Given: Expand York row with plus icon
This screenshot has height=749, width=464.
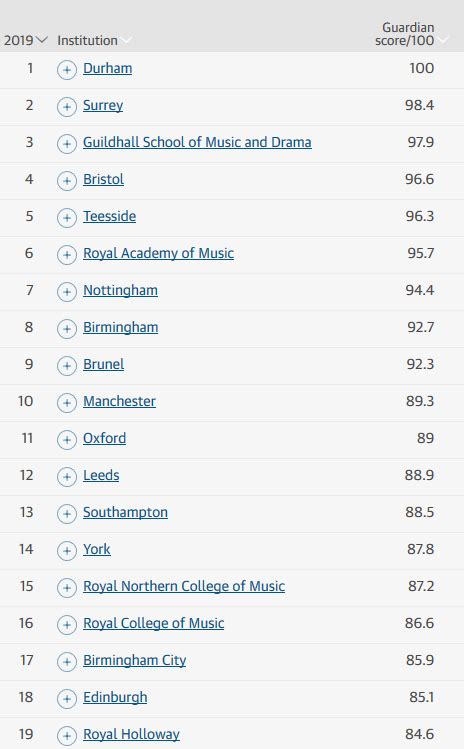Looking at the screenshot, I should click(x=67, y=551).
